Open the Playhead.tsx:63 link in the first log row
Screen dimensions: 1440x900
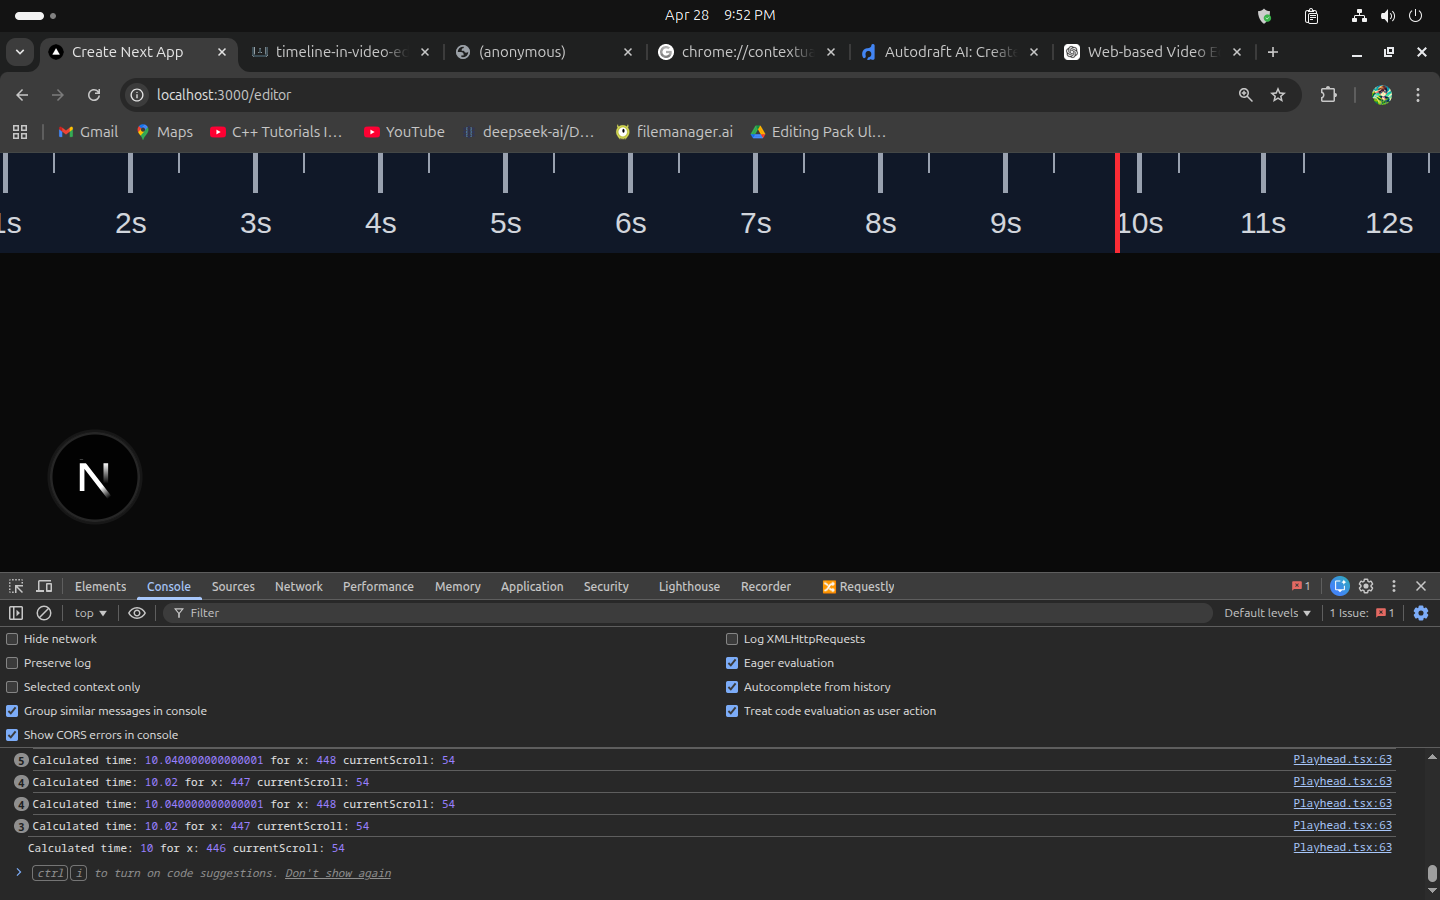click(1342, 760)
